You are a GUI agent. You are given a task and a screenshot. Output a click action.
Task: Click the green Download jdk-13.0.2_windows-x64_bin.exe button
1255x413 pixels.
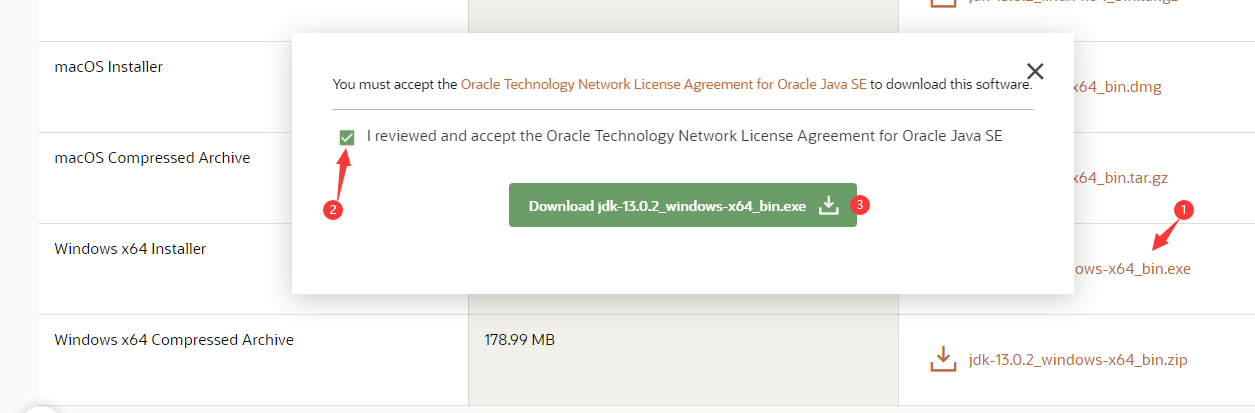(x=683, y=205)
